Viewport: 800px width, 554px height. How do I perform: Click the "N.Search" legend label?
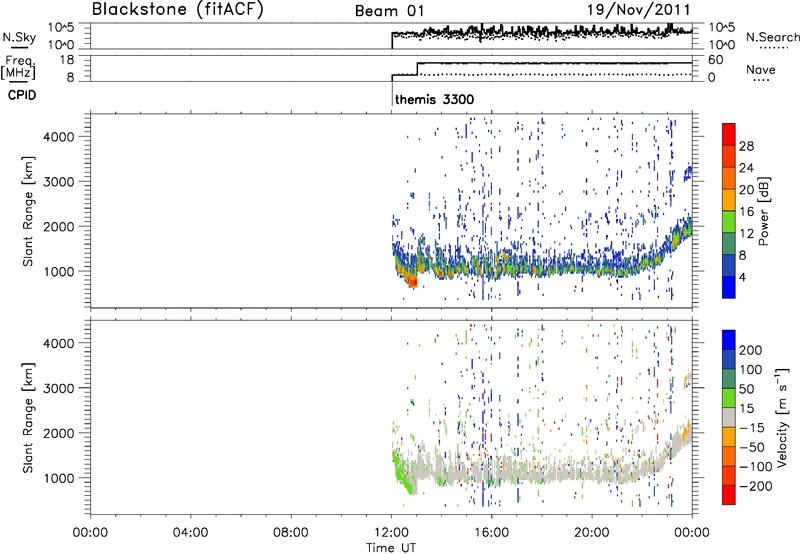pos(773,37)
